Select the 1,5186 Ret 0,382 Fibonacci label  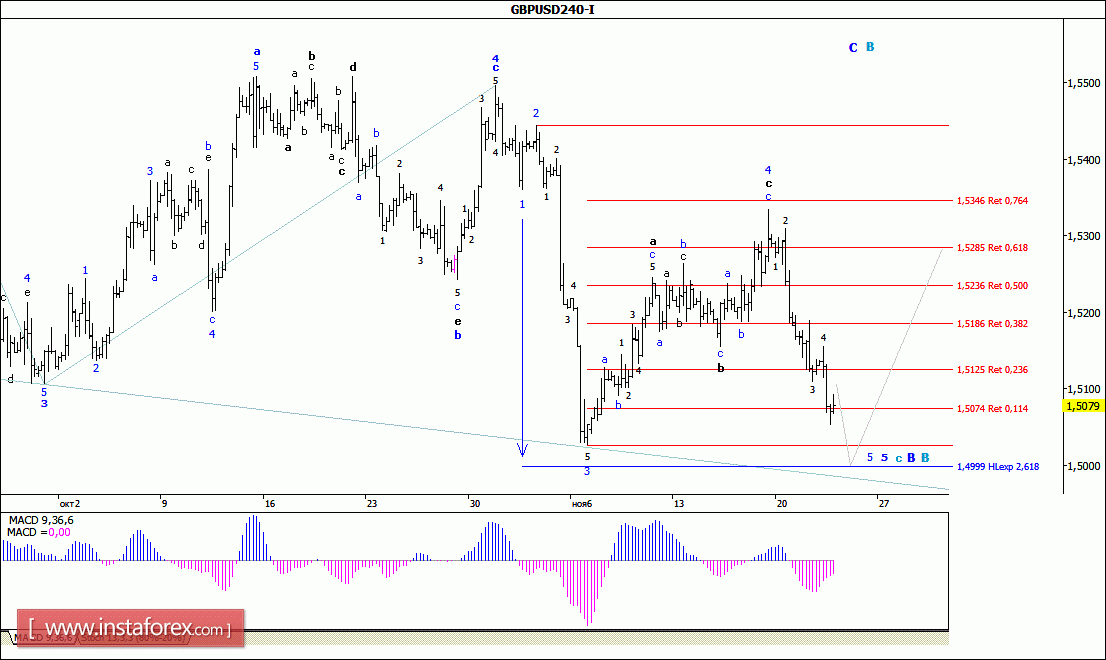pos(992,324)
